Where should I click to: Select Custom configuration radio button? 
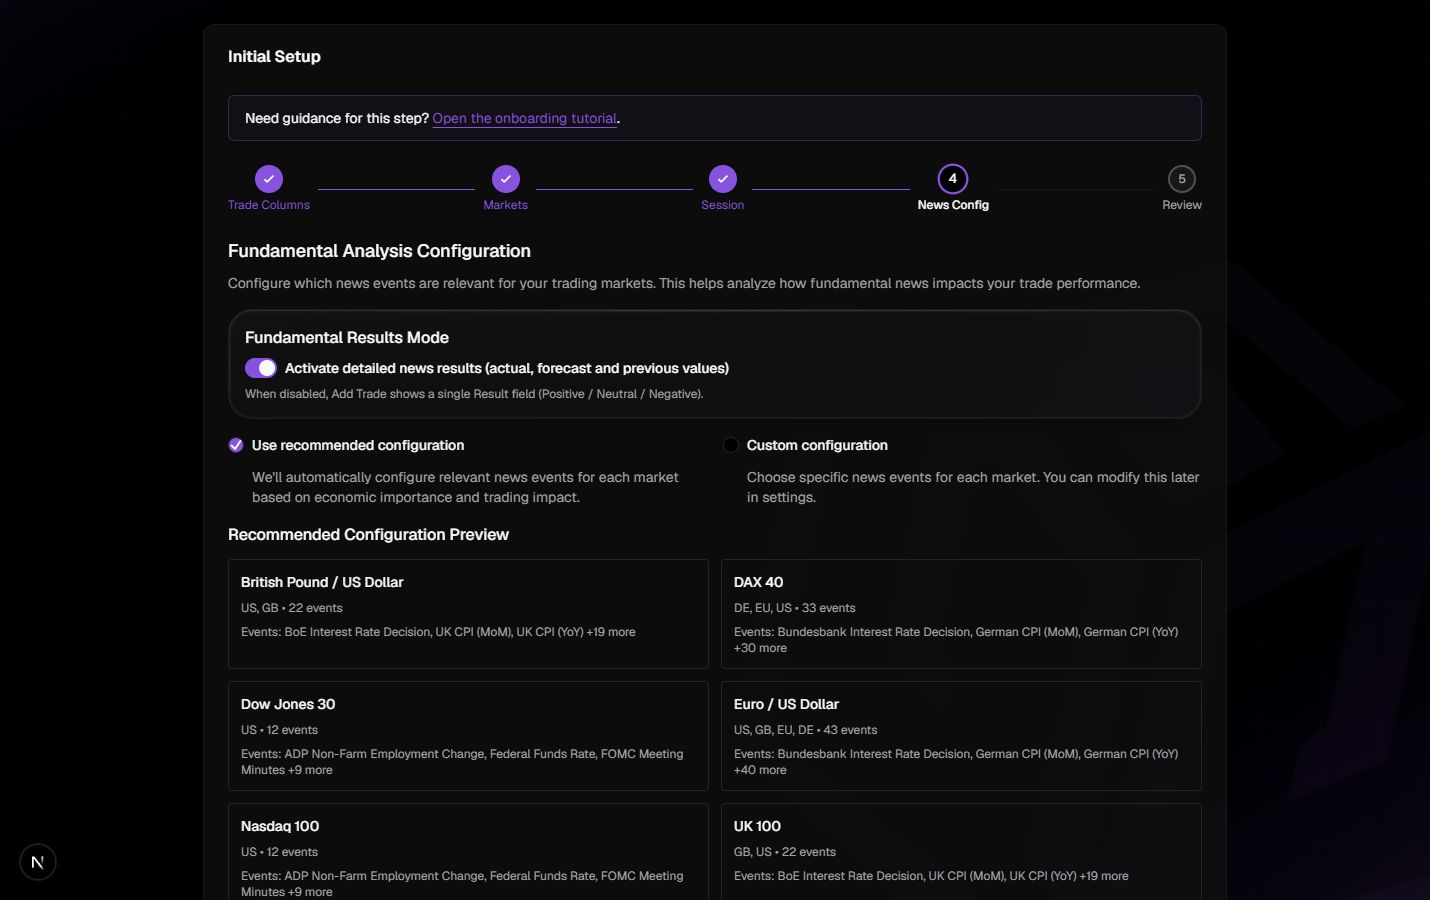731,445
